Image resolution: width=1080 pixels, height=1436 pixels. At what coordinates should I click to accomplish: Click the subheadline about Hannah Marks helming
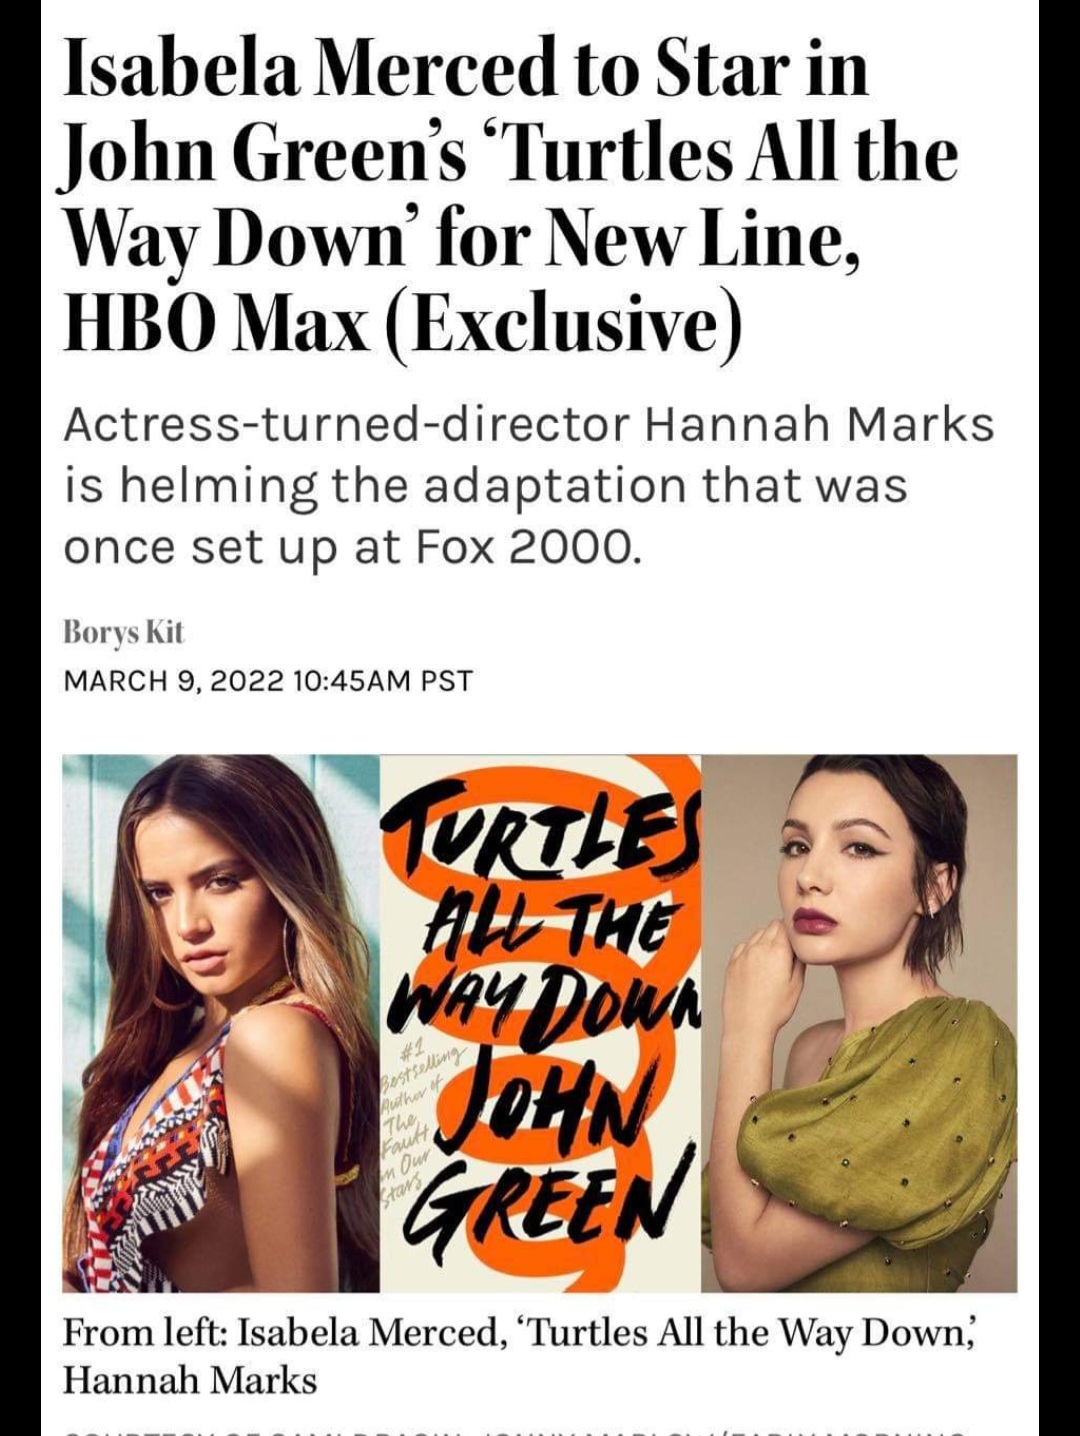528,486
